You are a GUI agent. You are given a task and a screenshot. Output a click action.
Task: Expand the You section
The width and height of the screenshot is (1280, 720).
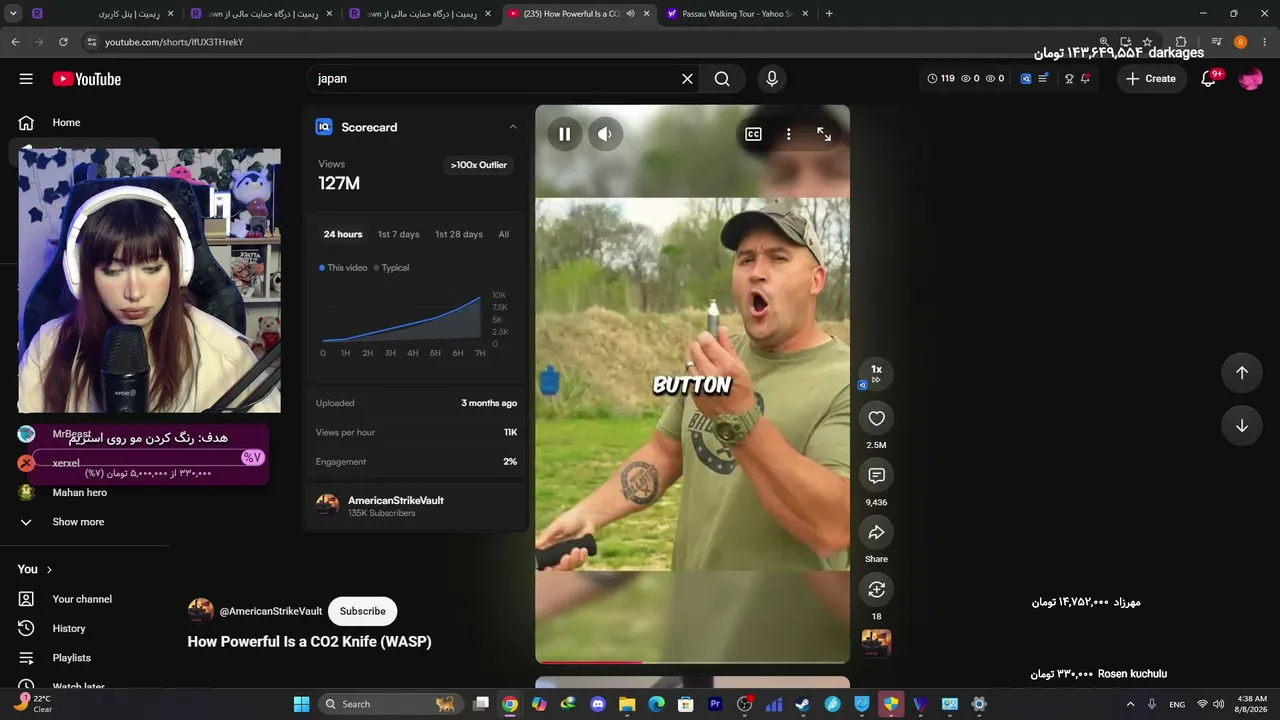35,569
